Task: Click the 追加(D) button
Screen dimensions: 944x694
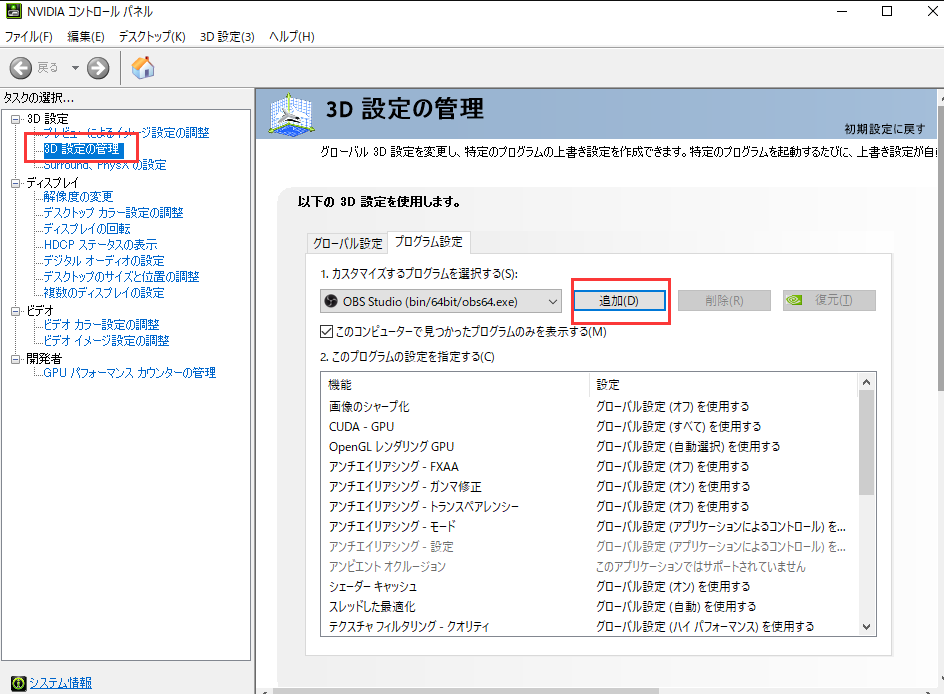Action: (619, 300)
